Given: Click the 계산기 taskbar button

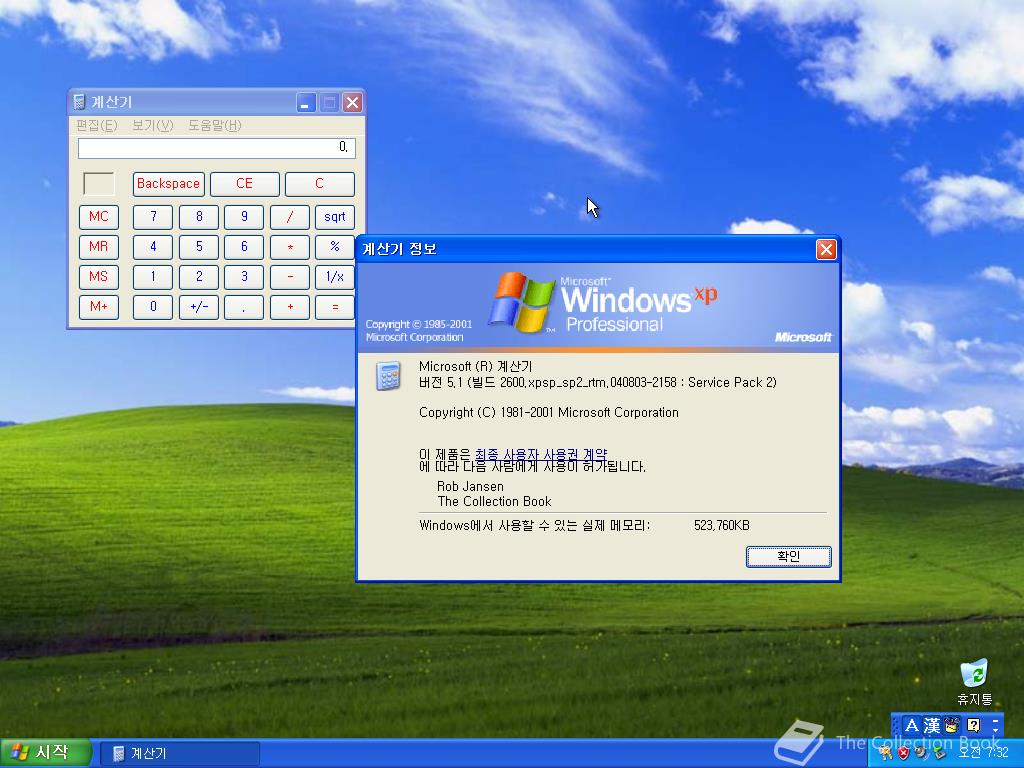Looking at the screenshot, I should (x=180, y=754).
